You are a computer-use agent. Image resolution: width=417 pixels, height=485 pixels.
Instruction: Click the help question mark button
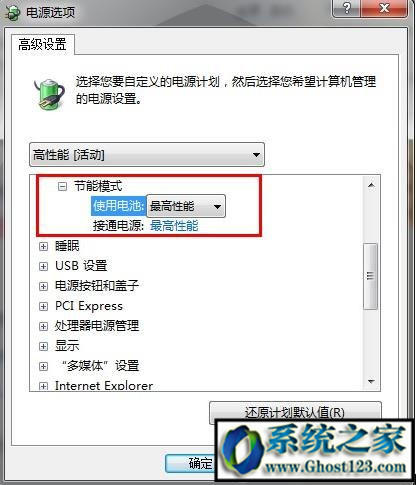346,8
